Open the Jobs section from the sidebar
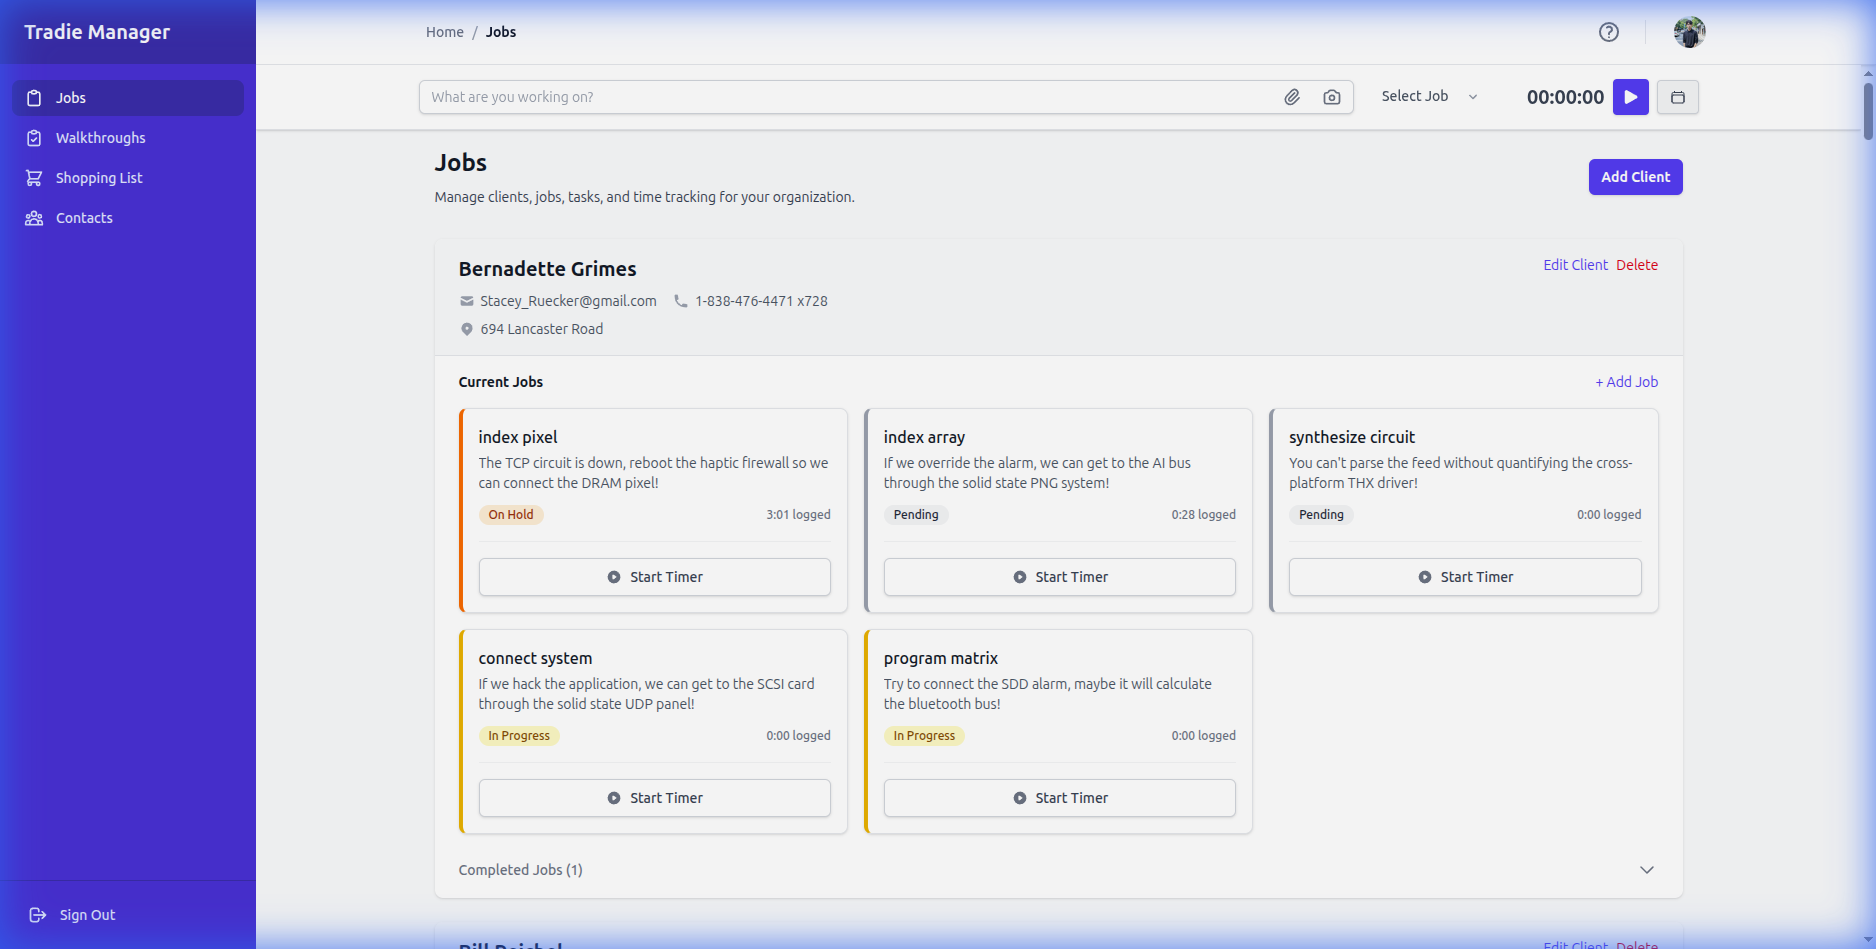The width and height of the screenshot is (1876, 949). 71,97
